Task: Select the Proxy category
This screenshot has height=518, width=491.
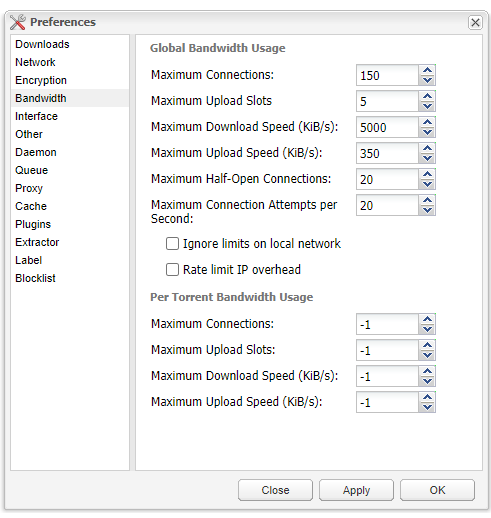Action: (x=70, y=188)
